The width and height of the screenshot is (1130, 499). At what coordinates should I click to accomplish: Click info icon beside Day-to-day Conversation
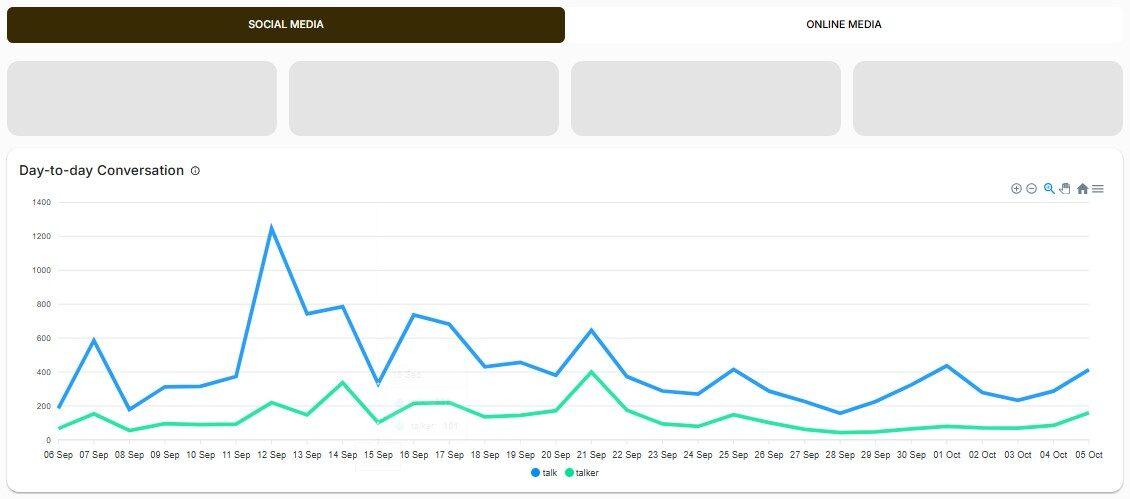coord(195,171)
